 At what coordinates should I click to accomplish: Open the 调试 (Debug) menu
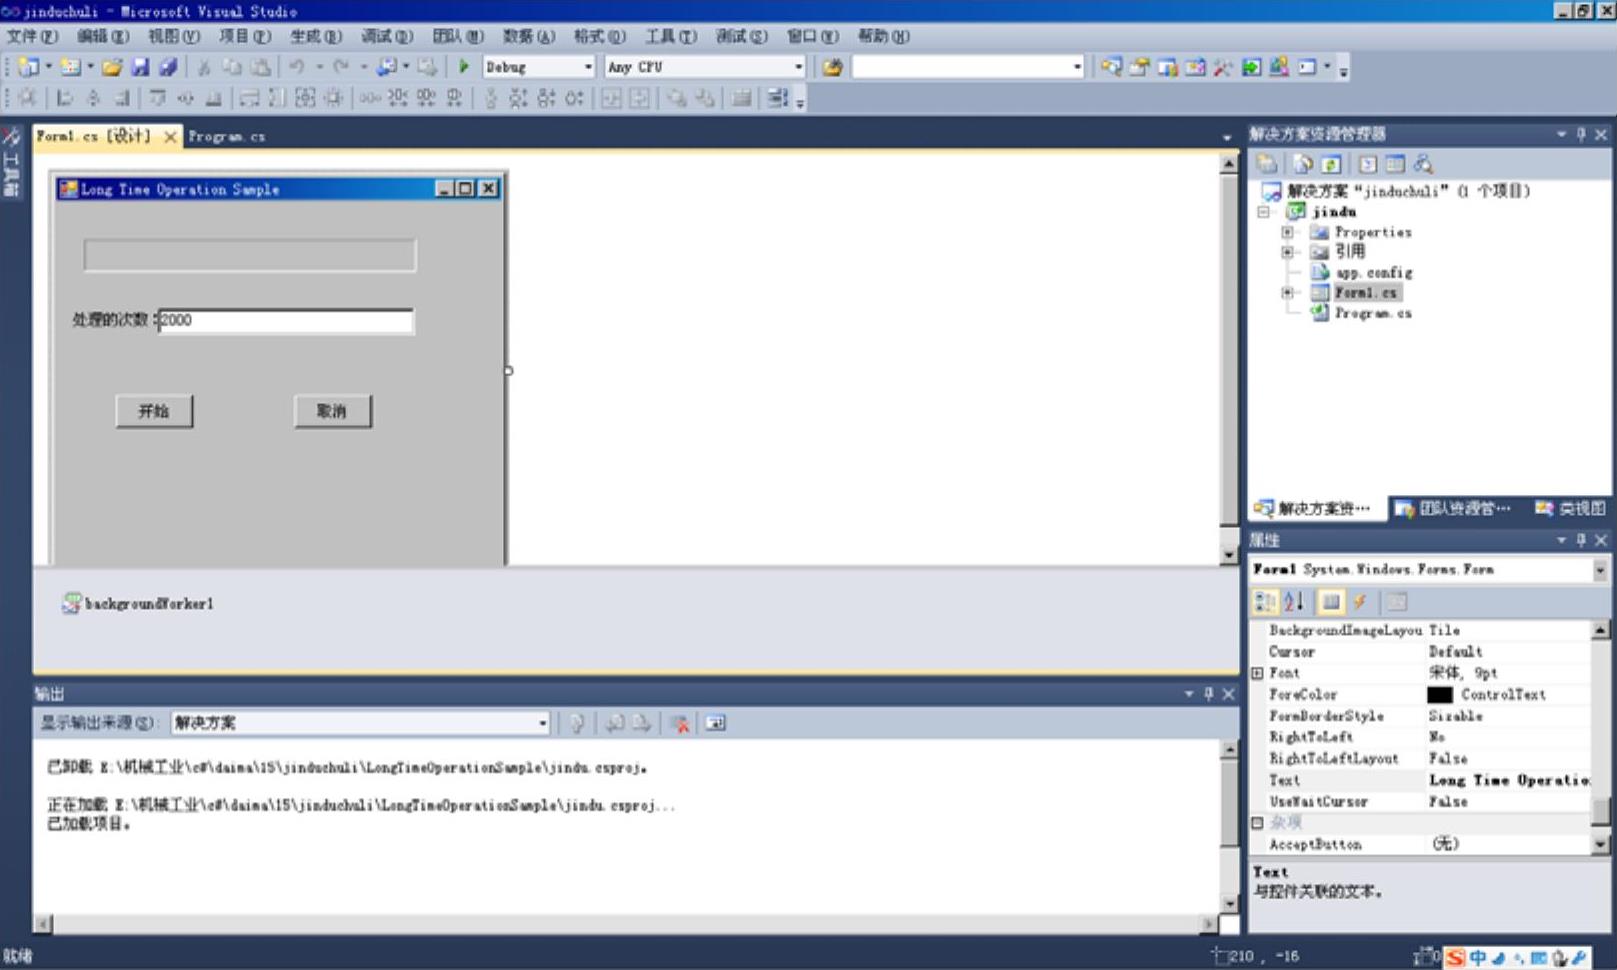387,37
